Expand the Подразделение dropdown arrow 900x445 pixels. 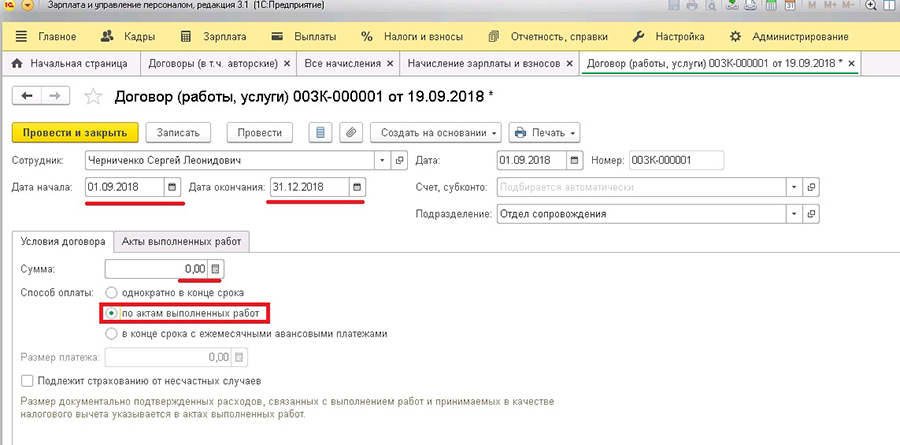click(x=795, y=214)
